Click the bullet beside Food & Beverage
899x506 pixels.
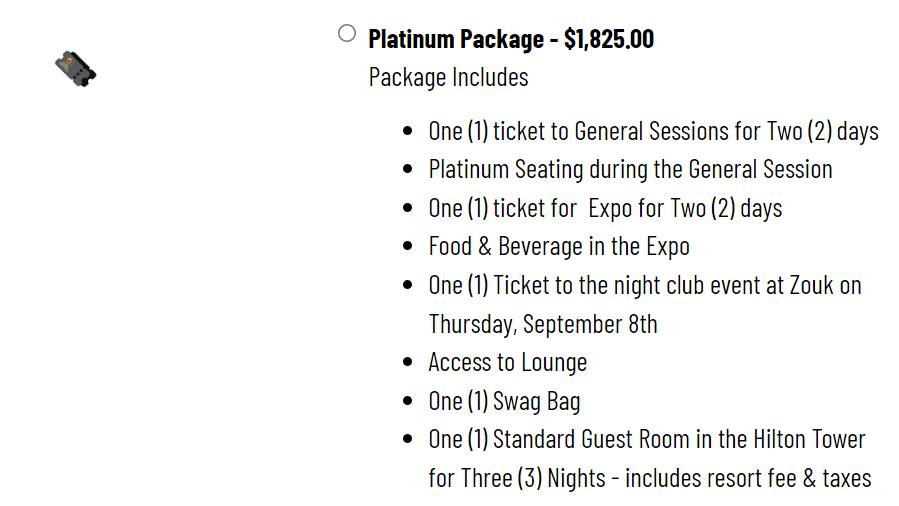tap(408, 246)
